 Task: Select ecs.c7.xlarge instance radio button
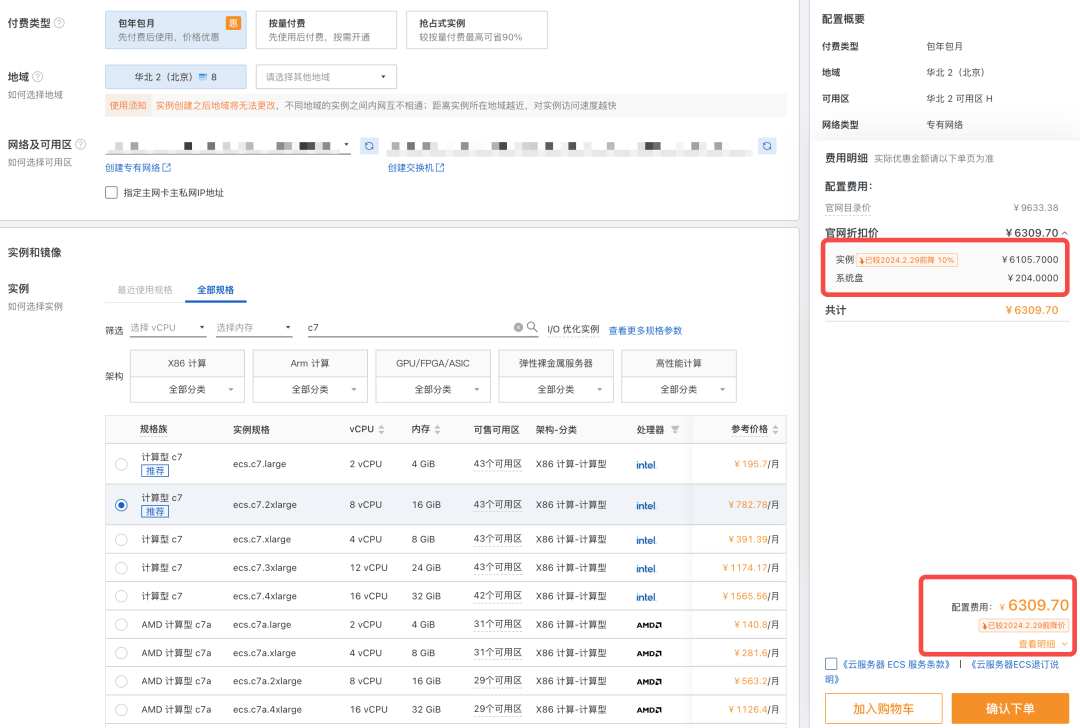coord(121,539)
